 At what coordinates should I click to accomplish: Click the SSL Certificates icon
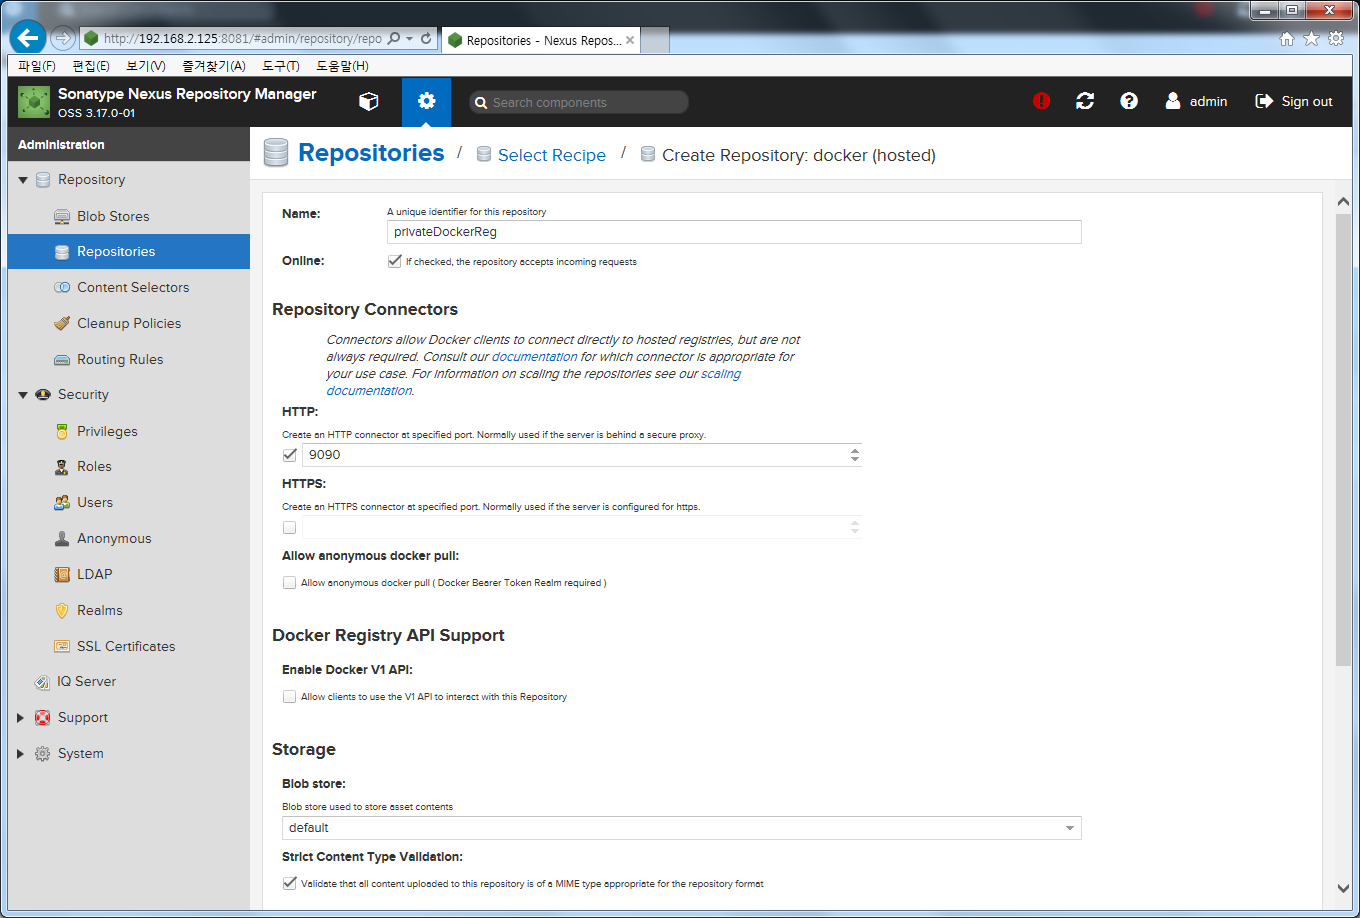tap(62, 647)
